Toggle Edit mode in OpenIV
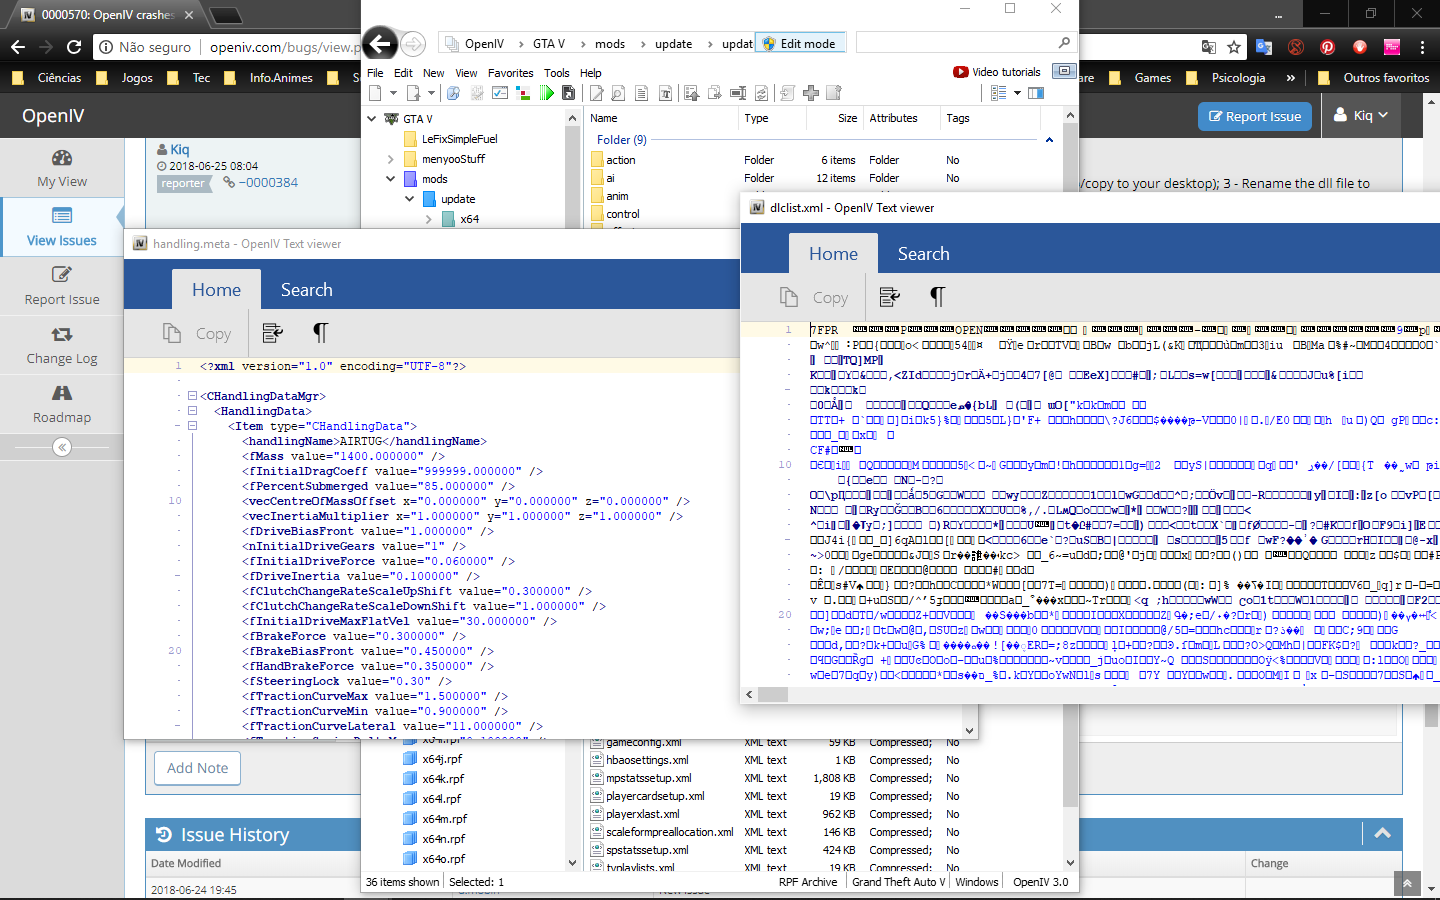 (799, 43)
